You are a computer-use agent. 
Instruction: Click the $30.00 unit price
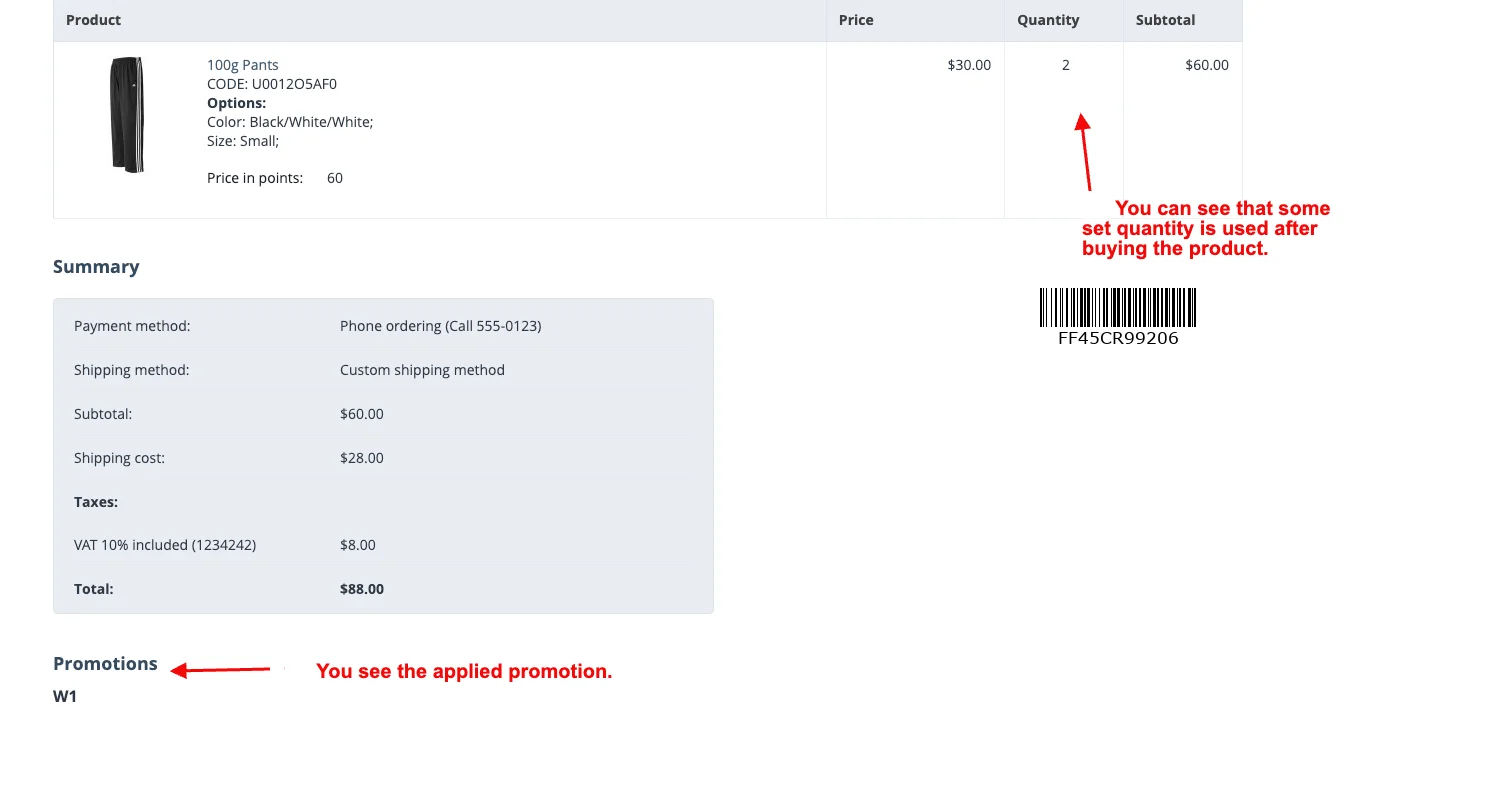pyautogui.click(x=969, y=65)
